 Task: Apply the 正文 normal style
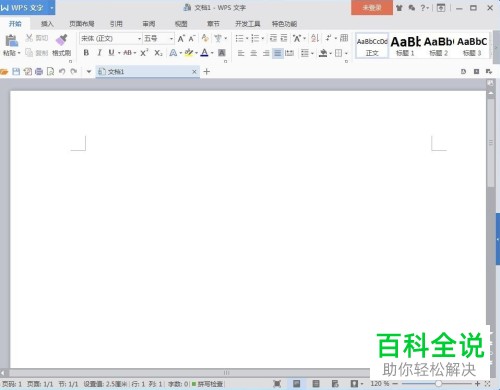[x=372, y=46]
